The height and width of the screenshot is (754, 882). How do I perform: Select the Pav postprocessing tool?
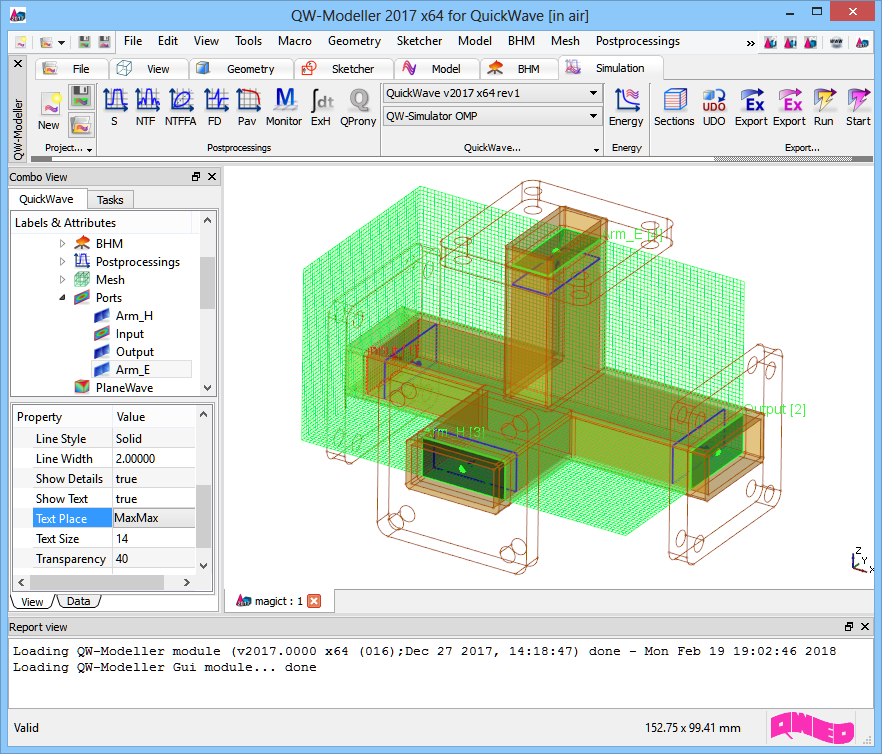pyautogui.click(x=248, y=106)
